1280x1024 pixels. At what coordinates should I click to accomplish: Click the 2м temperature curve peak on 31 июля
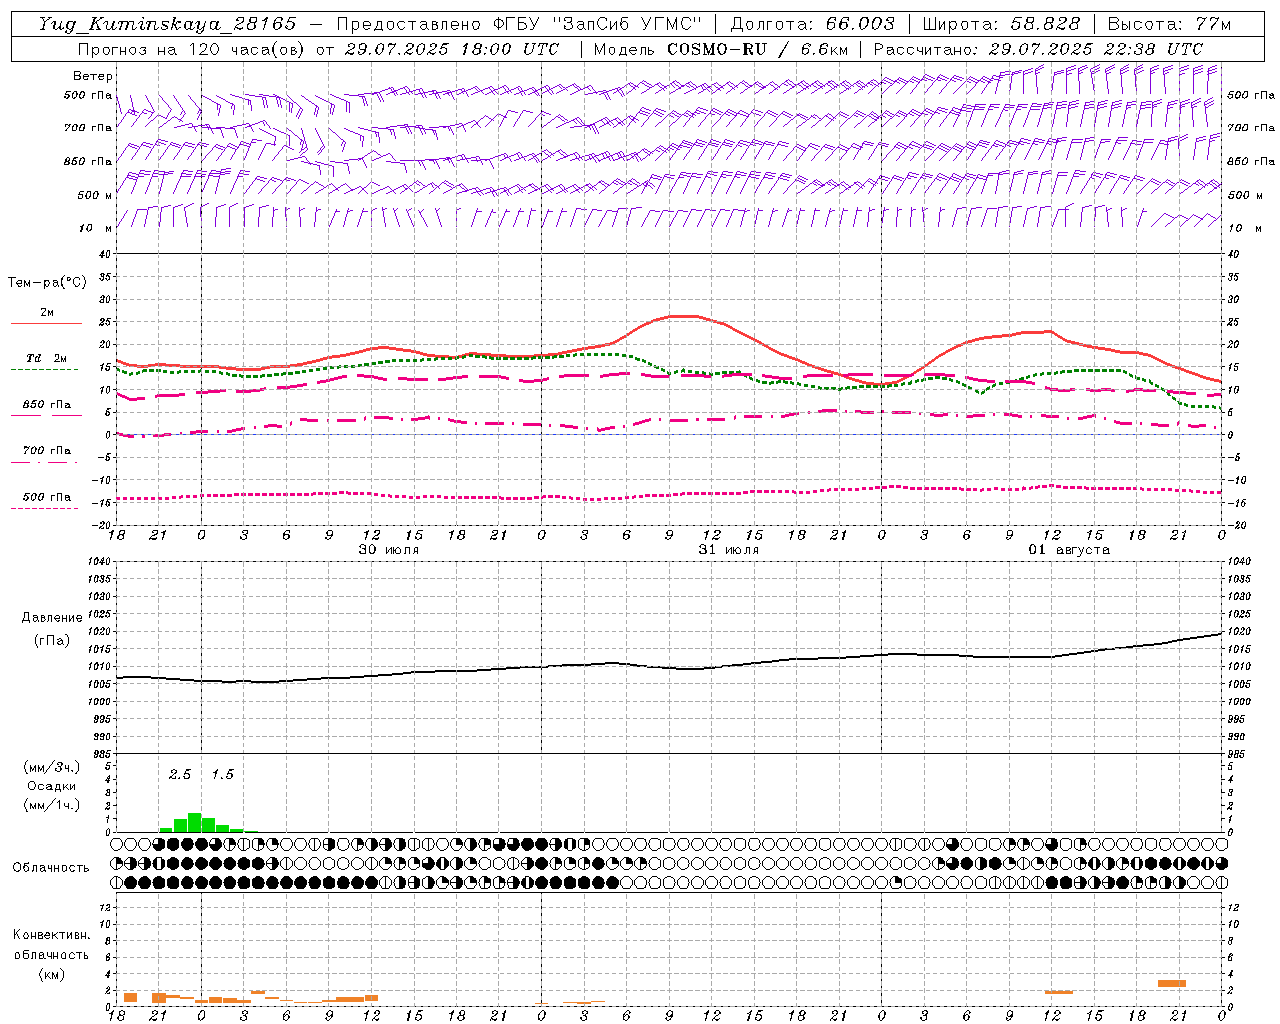684,316
